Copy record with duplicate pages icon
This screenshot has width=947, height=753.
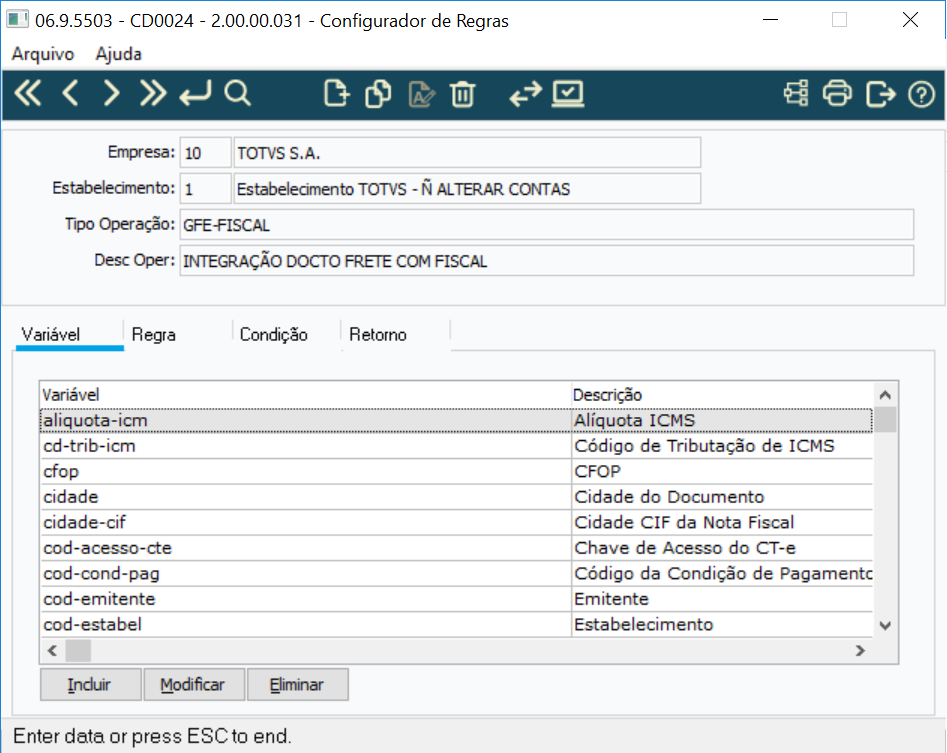pos(378,94)
